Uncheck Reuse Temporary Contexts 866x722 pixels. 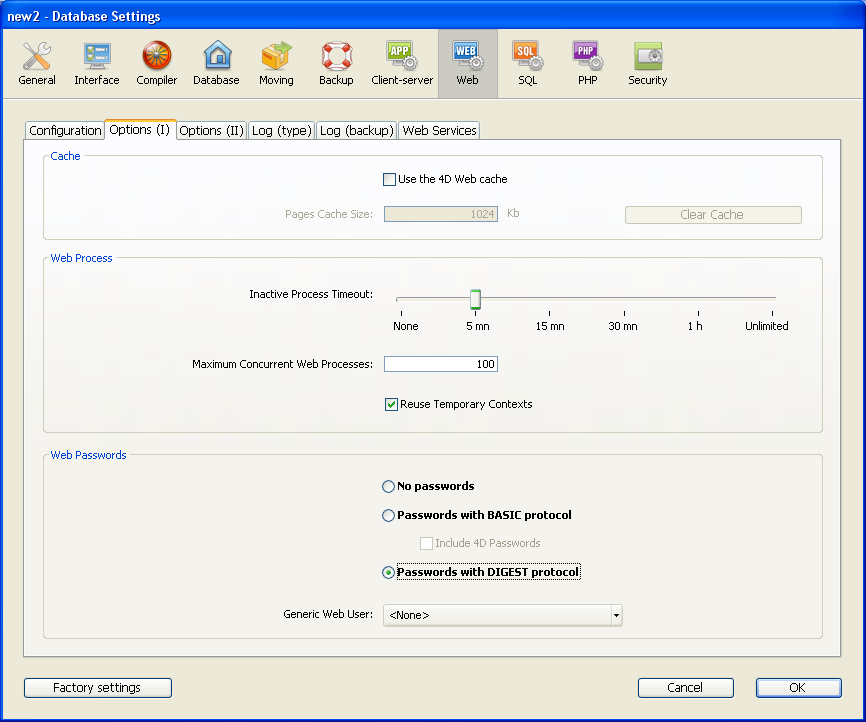pos(392,405)
